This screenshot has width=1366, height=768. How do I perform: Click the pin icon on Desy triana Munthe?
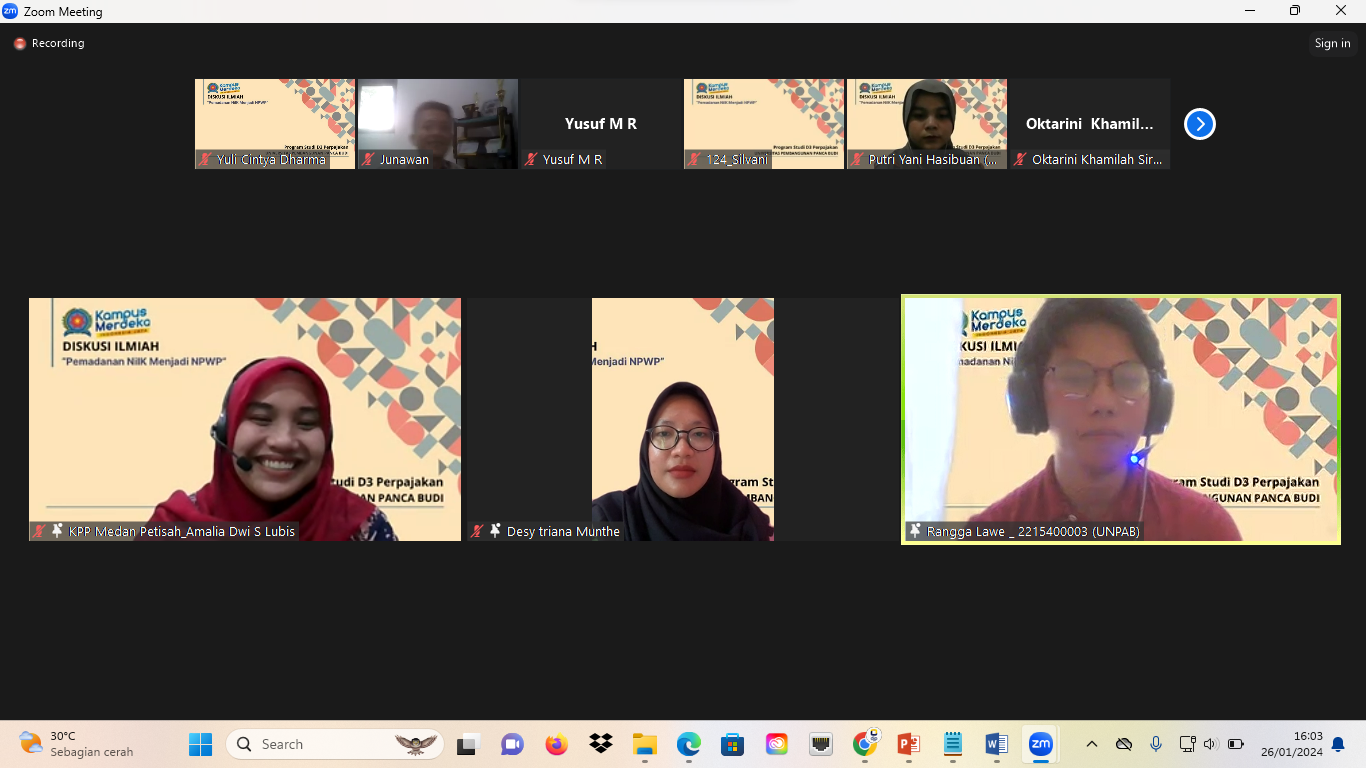pos(495,531)
